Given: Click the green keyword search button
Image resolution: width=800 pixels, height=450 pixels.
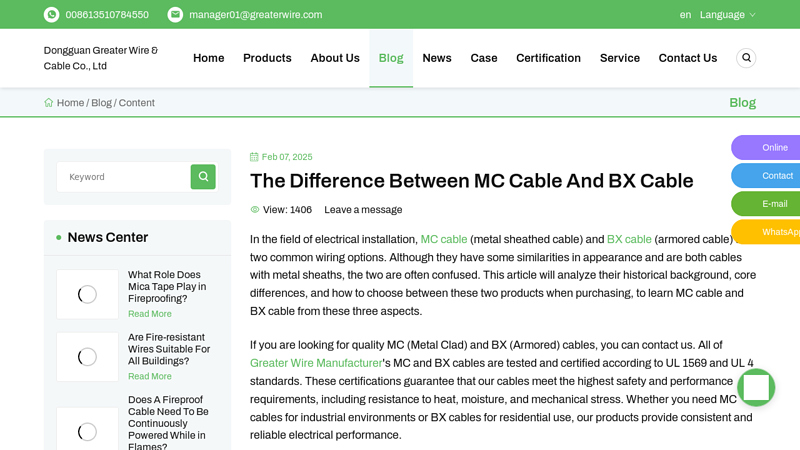Looking at the screenshot, I should (x=203, y=177).
